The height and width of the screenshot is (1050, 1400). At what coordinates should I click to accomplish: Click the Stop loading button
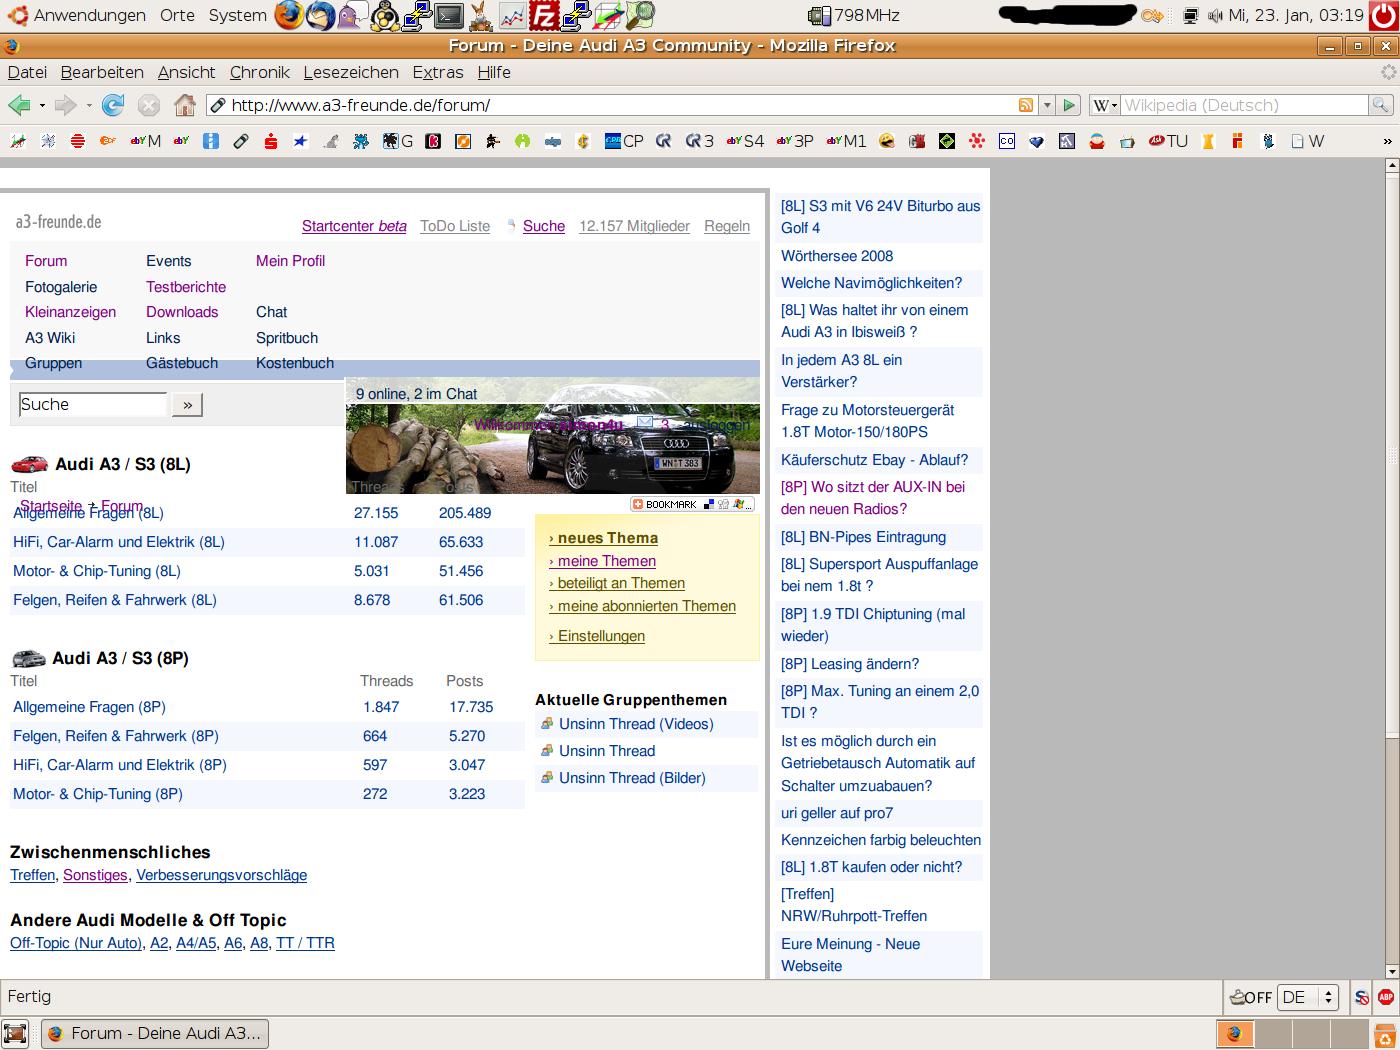click(x=149, y=105)
